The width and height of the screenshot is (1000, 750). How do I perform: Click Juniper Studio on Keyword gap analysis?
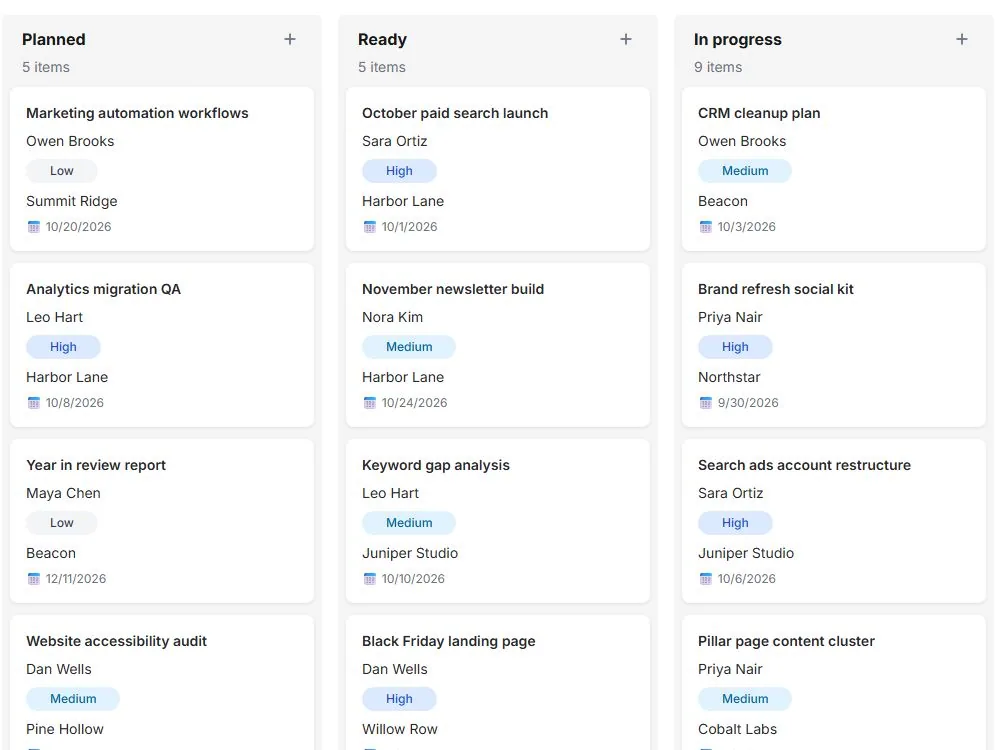[410, 553]
